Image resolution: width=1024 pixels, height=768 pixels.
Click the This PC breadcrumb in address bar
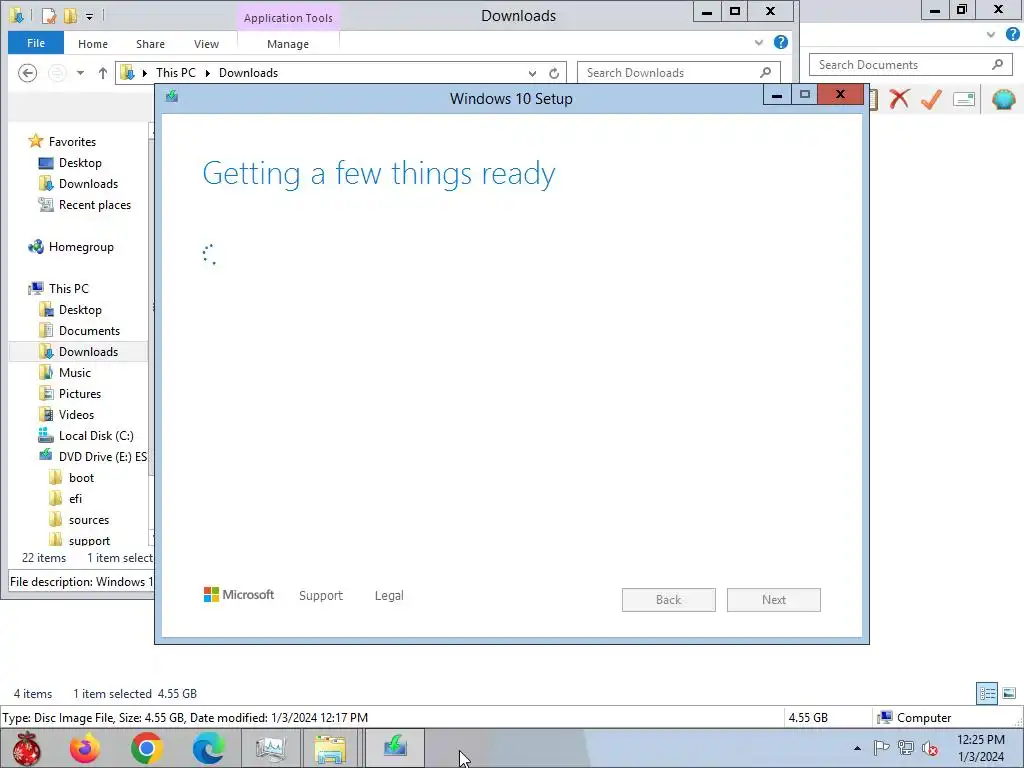click(176, 72)
